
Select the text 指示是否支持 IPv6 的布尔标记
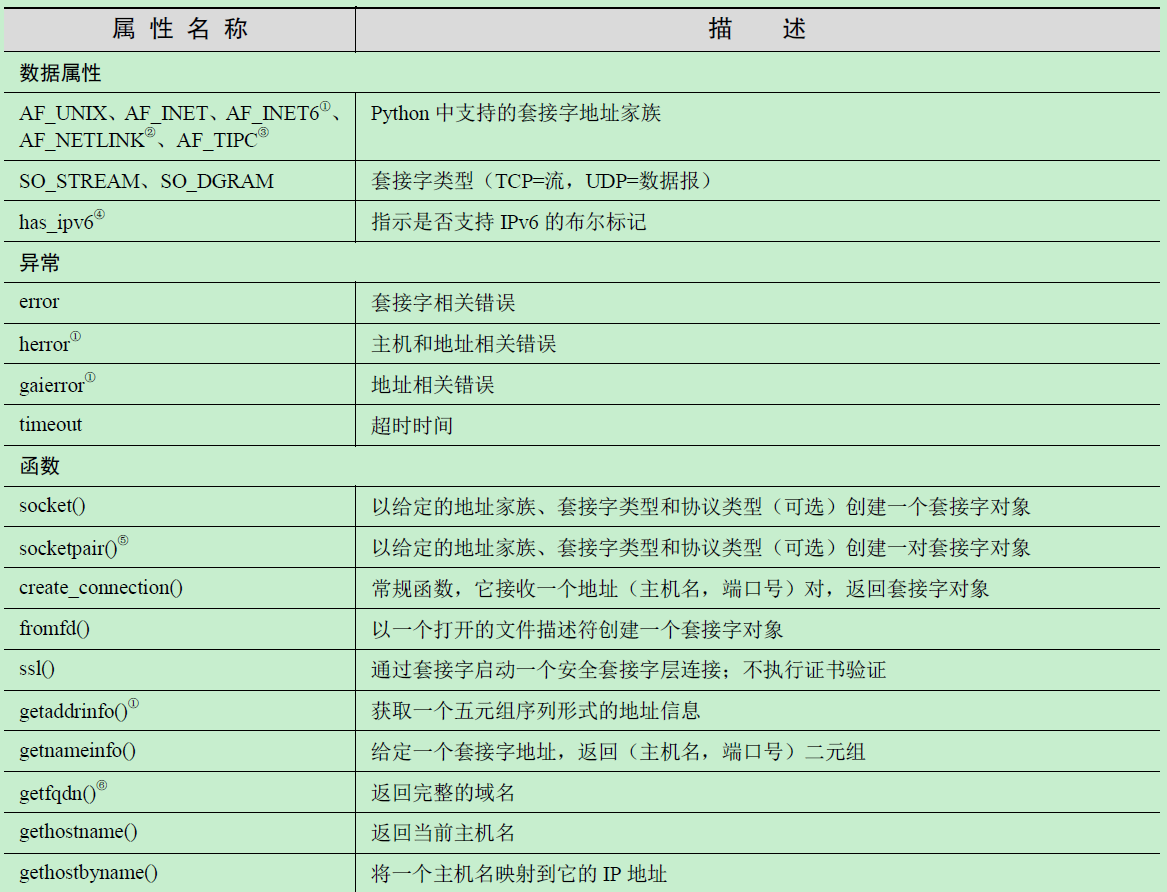[x=508, y=222]
